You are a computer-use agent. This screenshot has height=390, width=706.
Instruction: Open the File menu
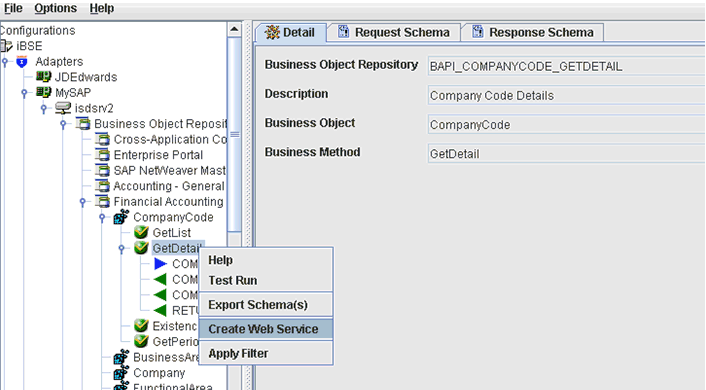13,8
